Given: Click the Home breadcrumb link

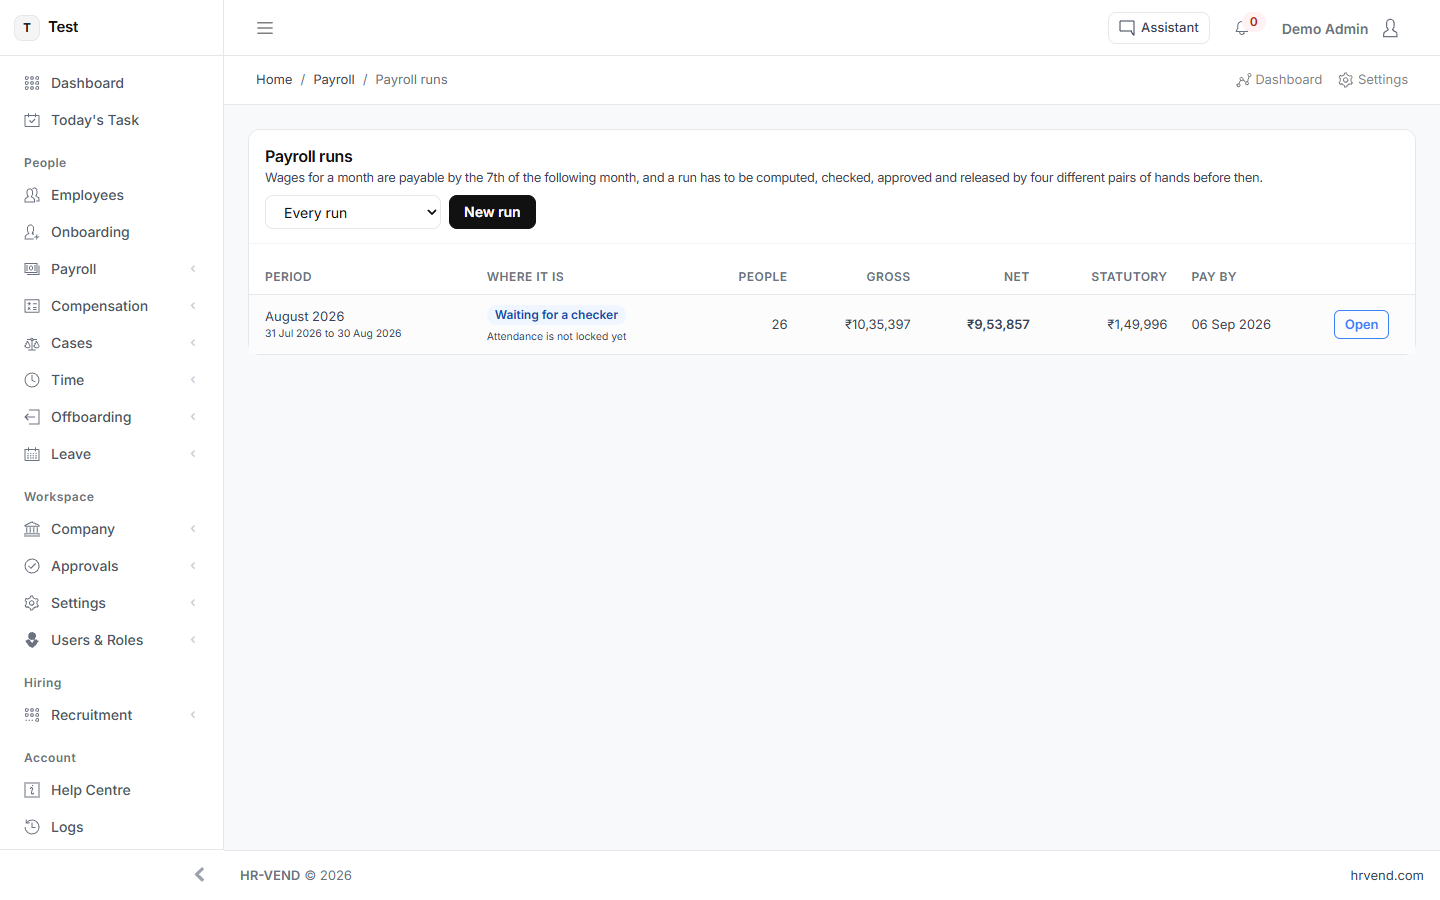Looking at the screenshot, I should tap(274, 80).
